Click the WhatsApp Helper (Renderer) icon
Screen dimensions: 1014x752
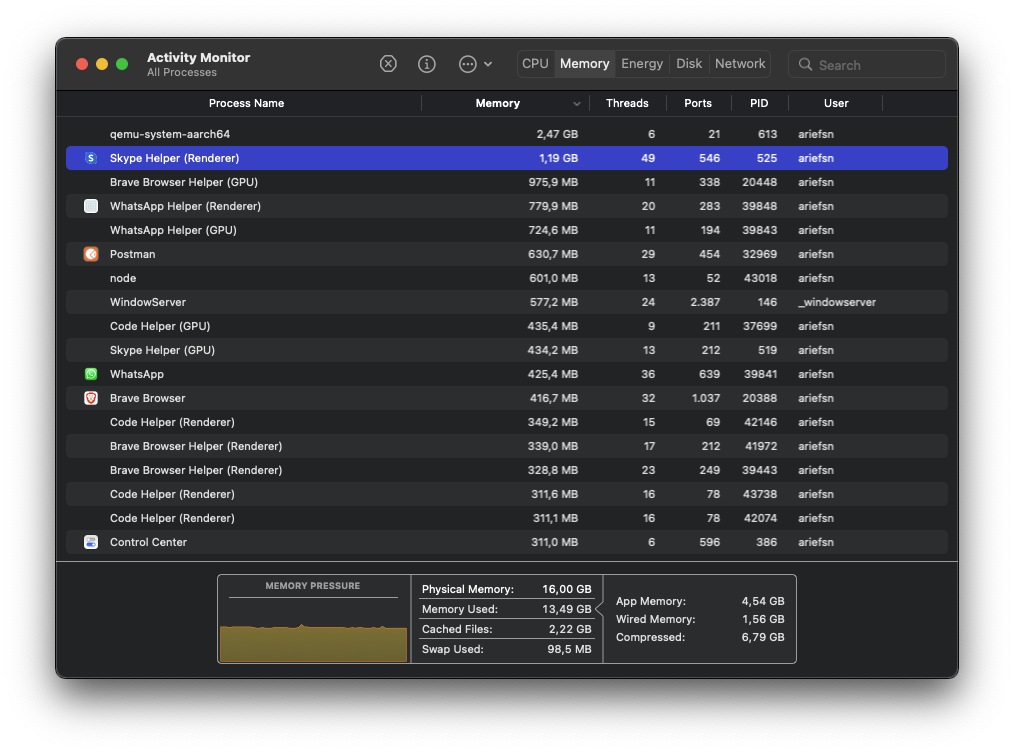[x=91, y=206]
